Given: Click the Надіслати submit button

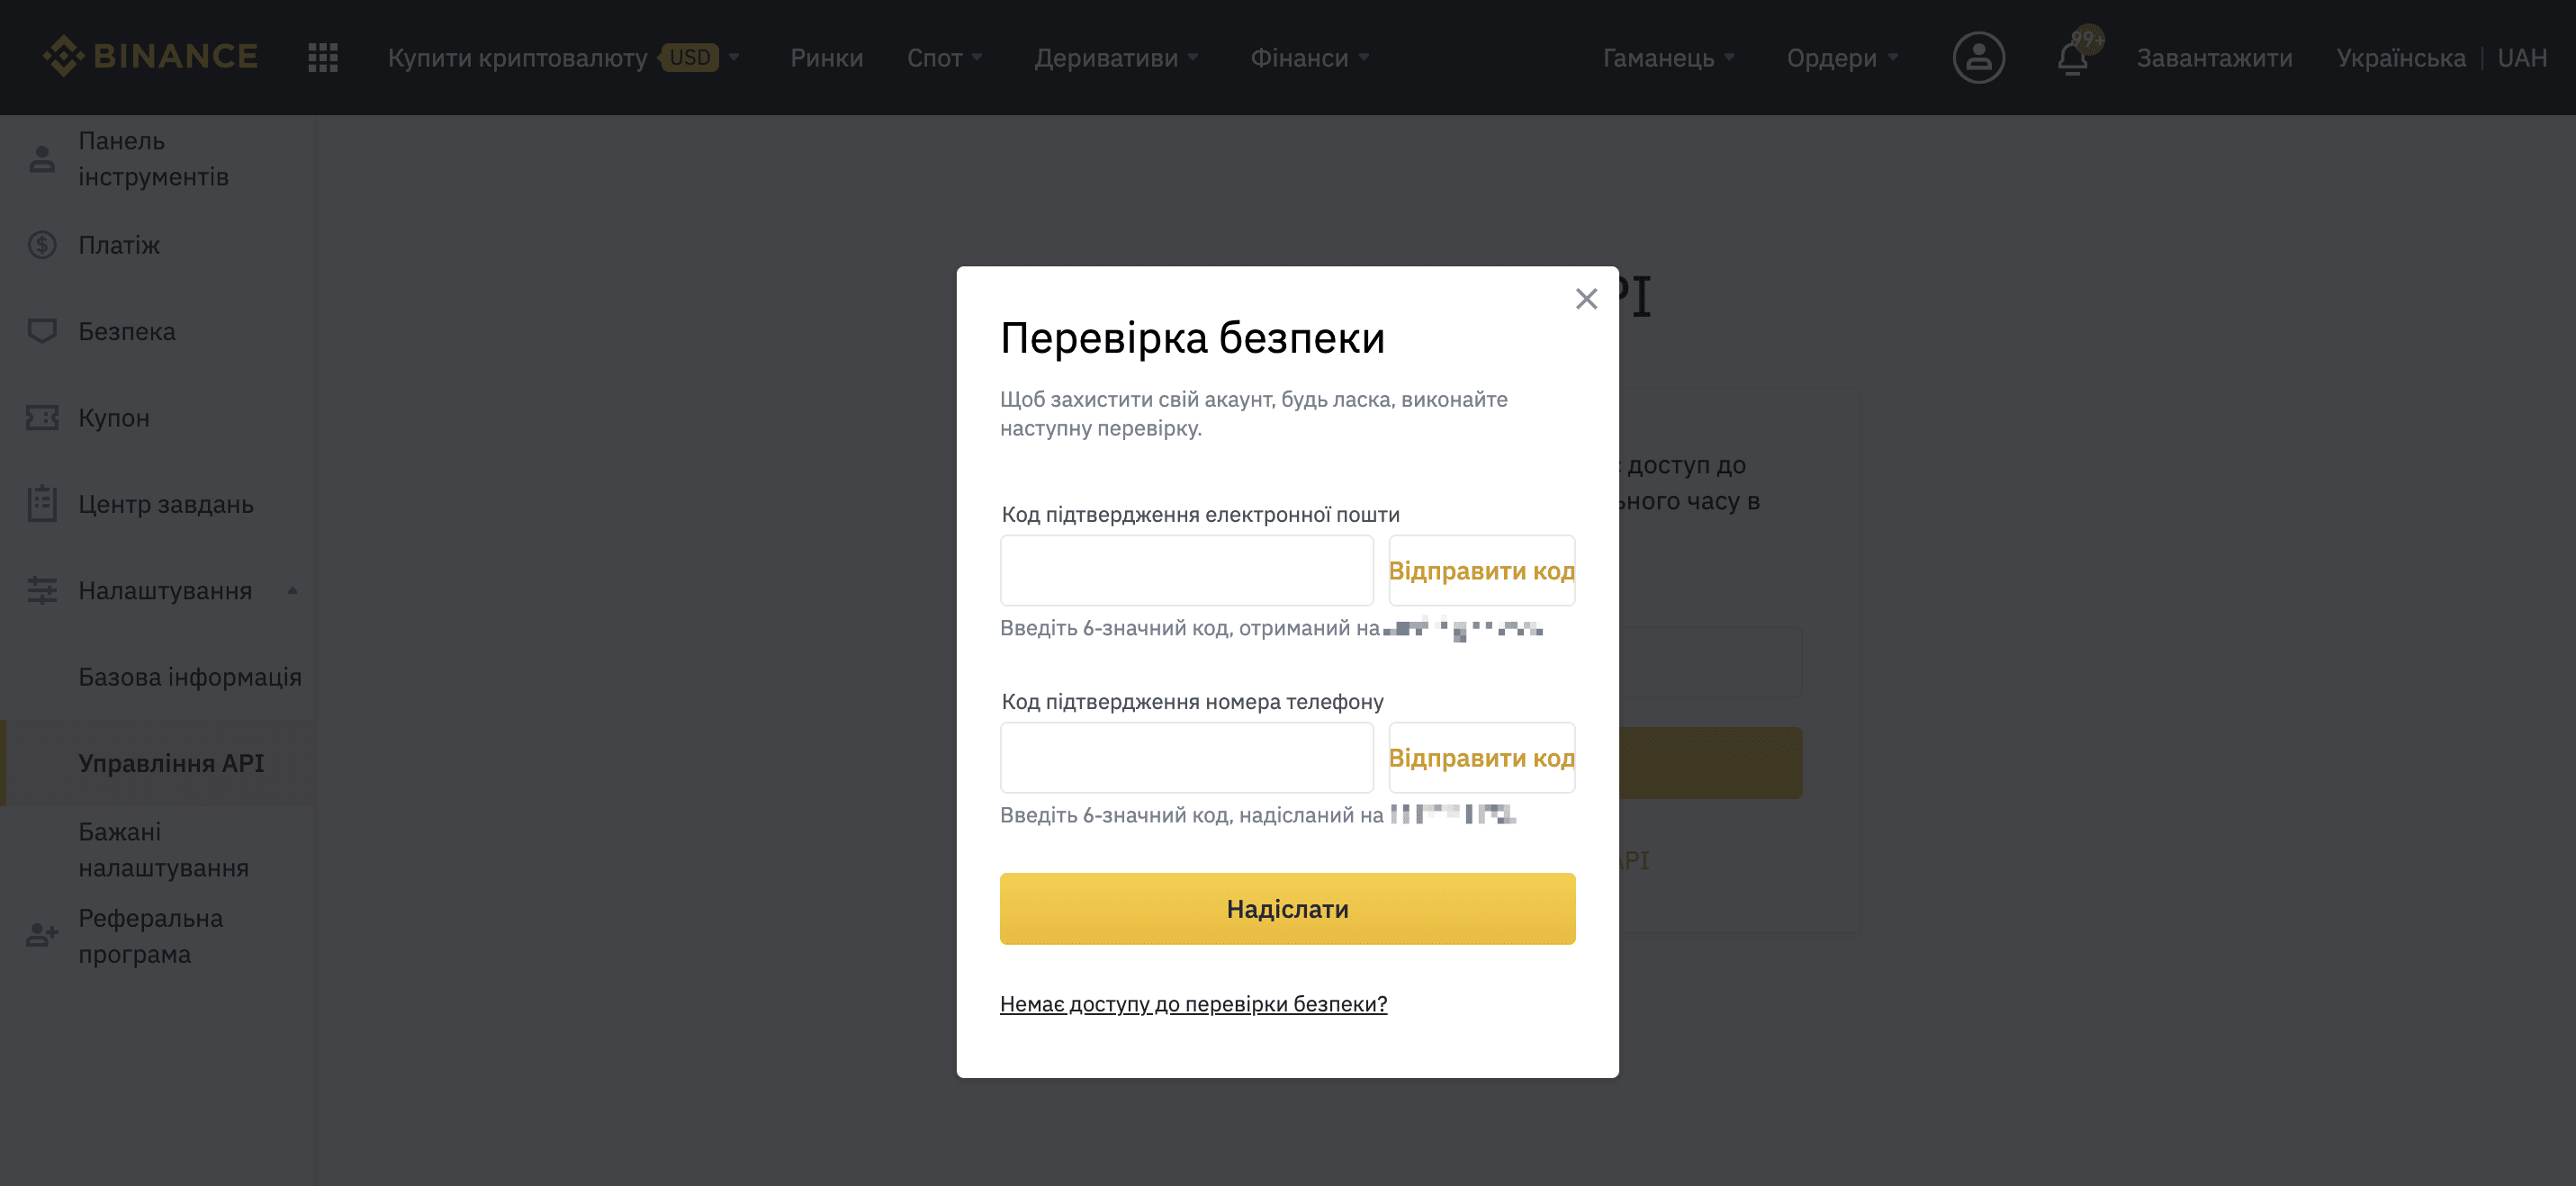Looking at the screenshot, I should (1287, 908).
